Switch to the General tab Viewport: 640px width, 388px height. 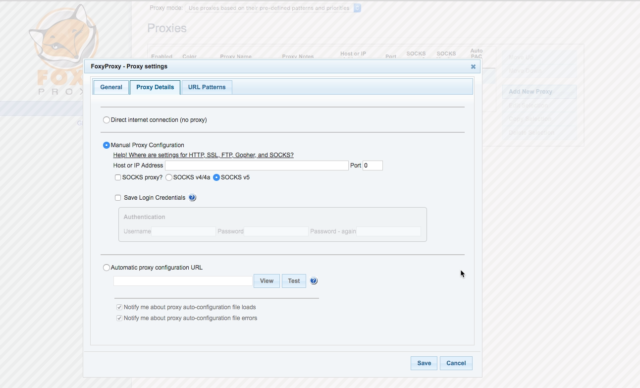point(111,87)
